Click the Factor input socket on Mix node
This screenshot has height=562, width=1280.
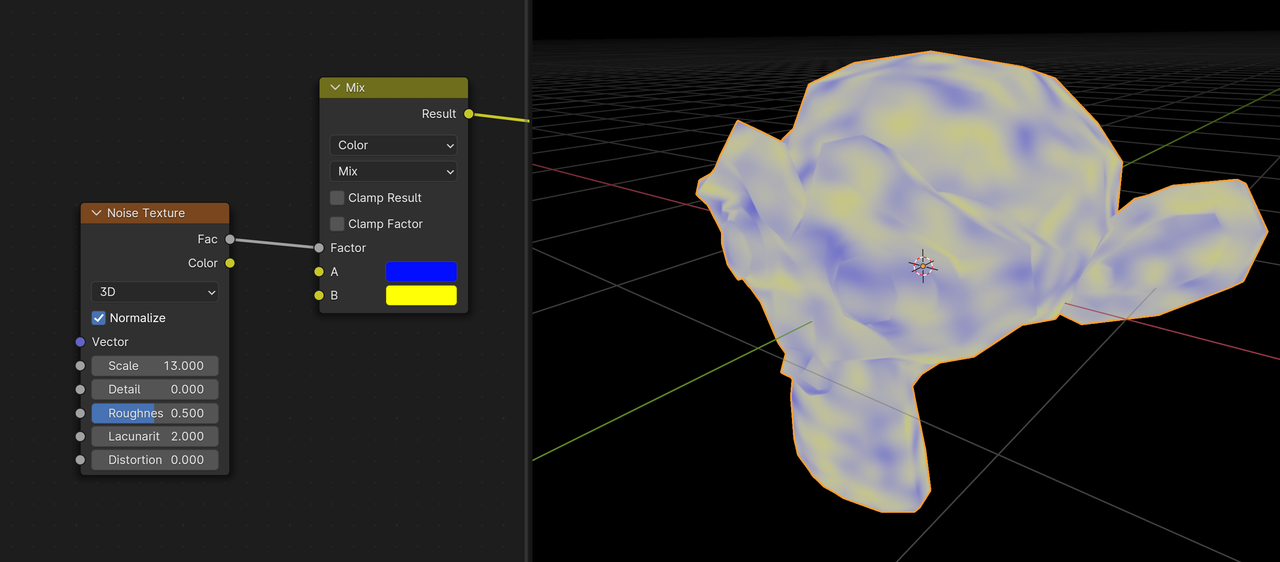point(319,248)
